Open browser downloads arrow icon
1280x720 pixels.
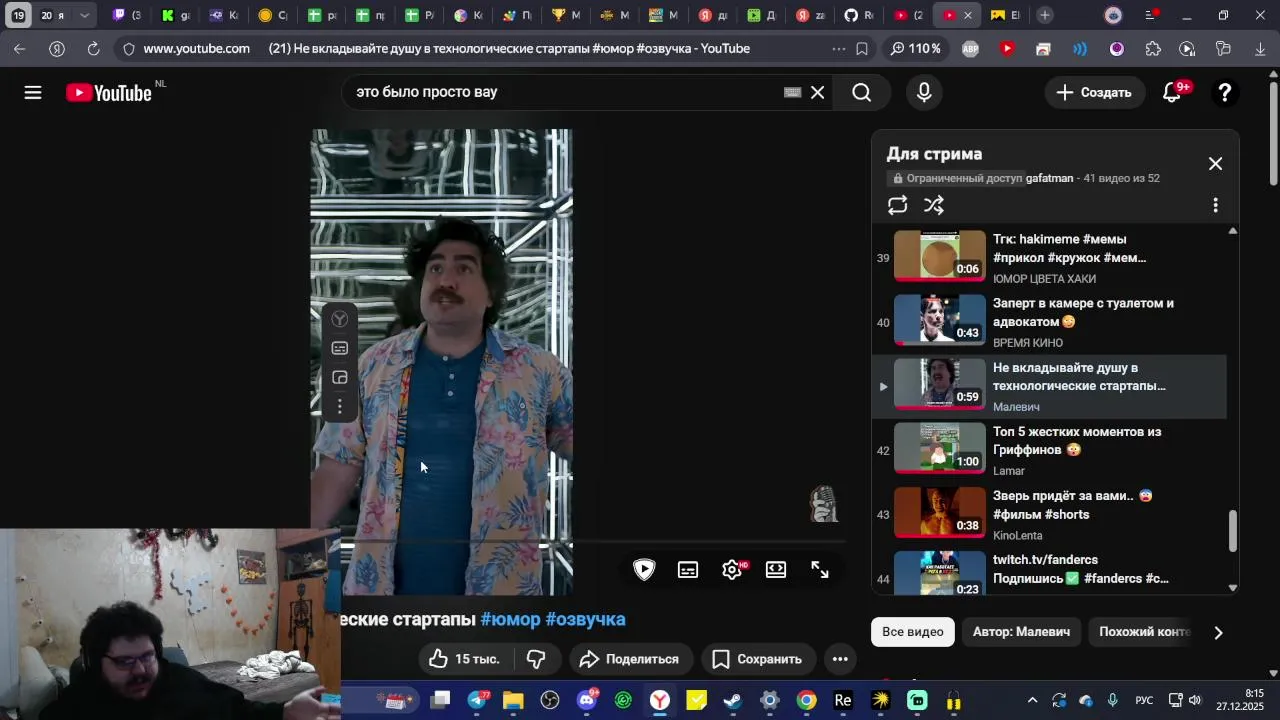coord(1260,48)
